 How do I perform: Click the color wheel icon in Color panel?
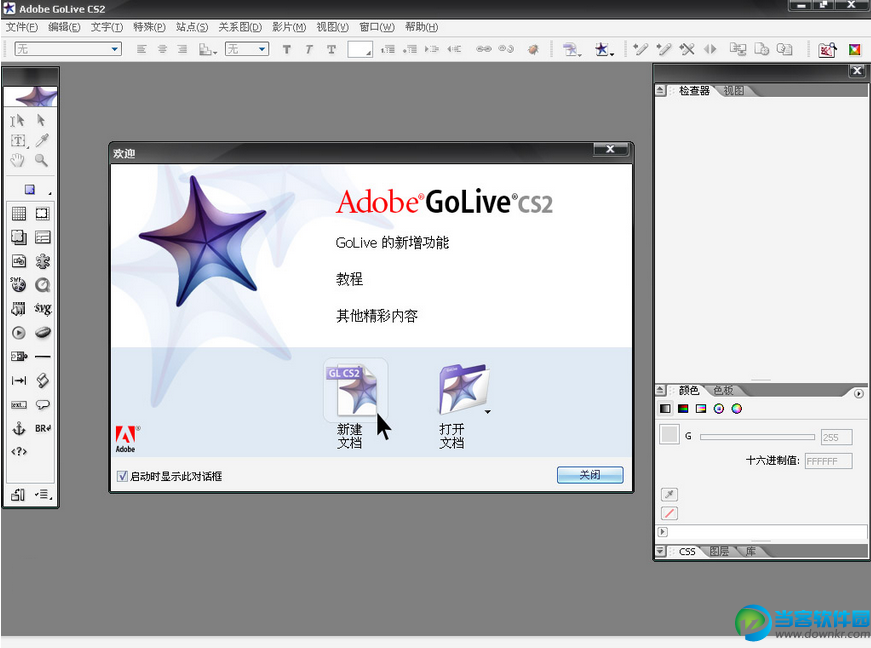coord(735,408)
